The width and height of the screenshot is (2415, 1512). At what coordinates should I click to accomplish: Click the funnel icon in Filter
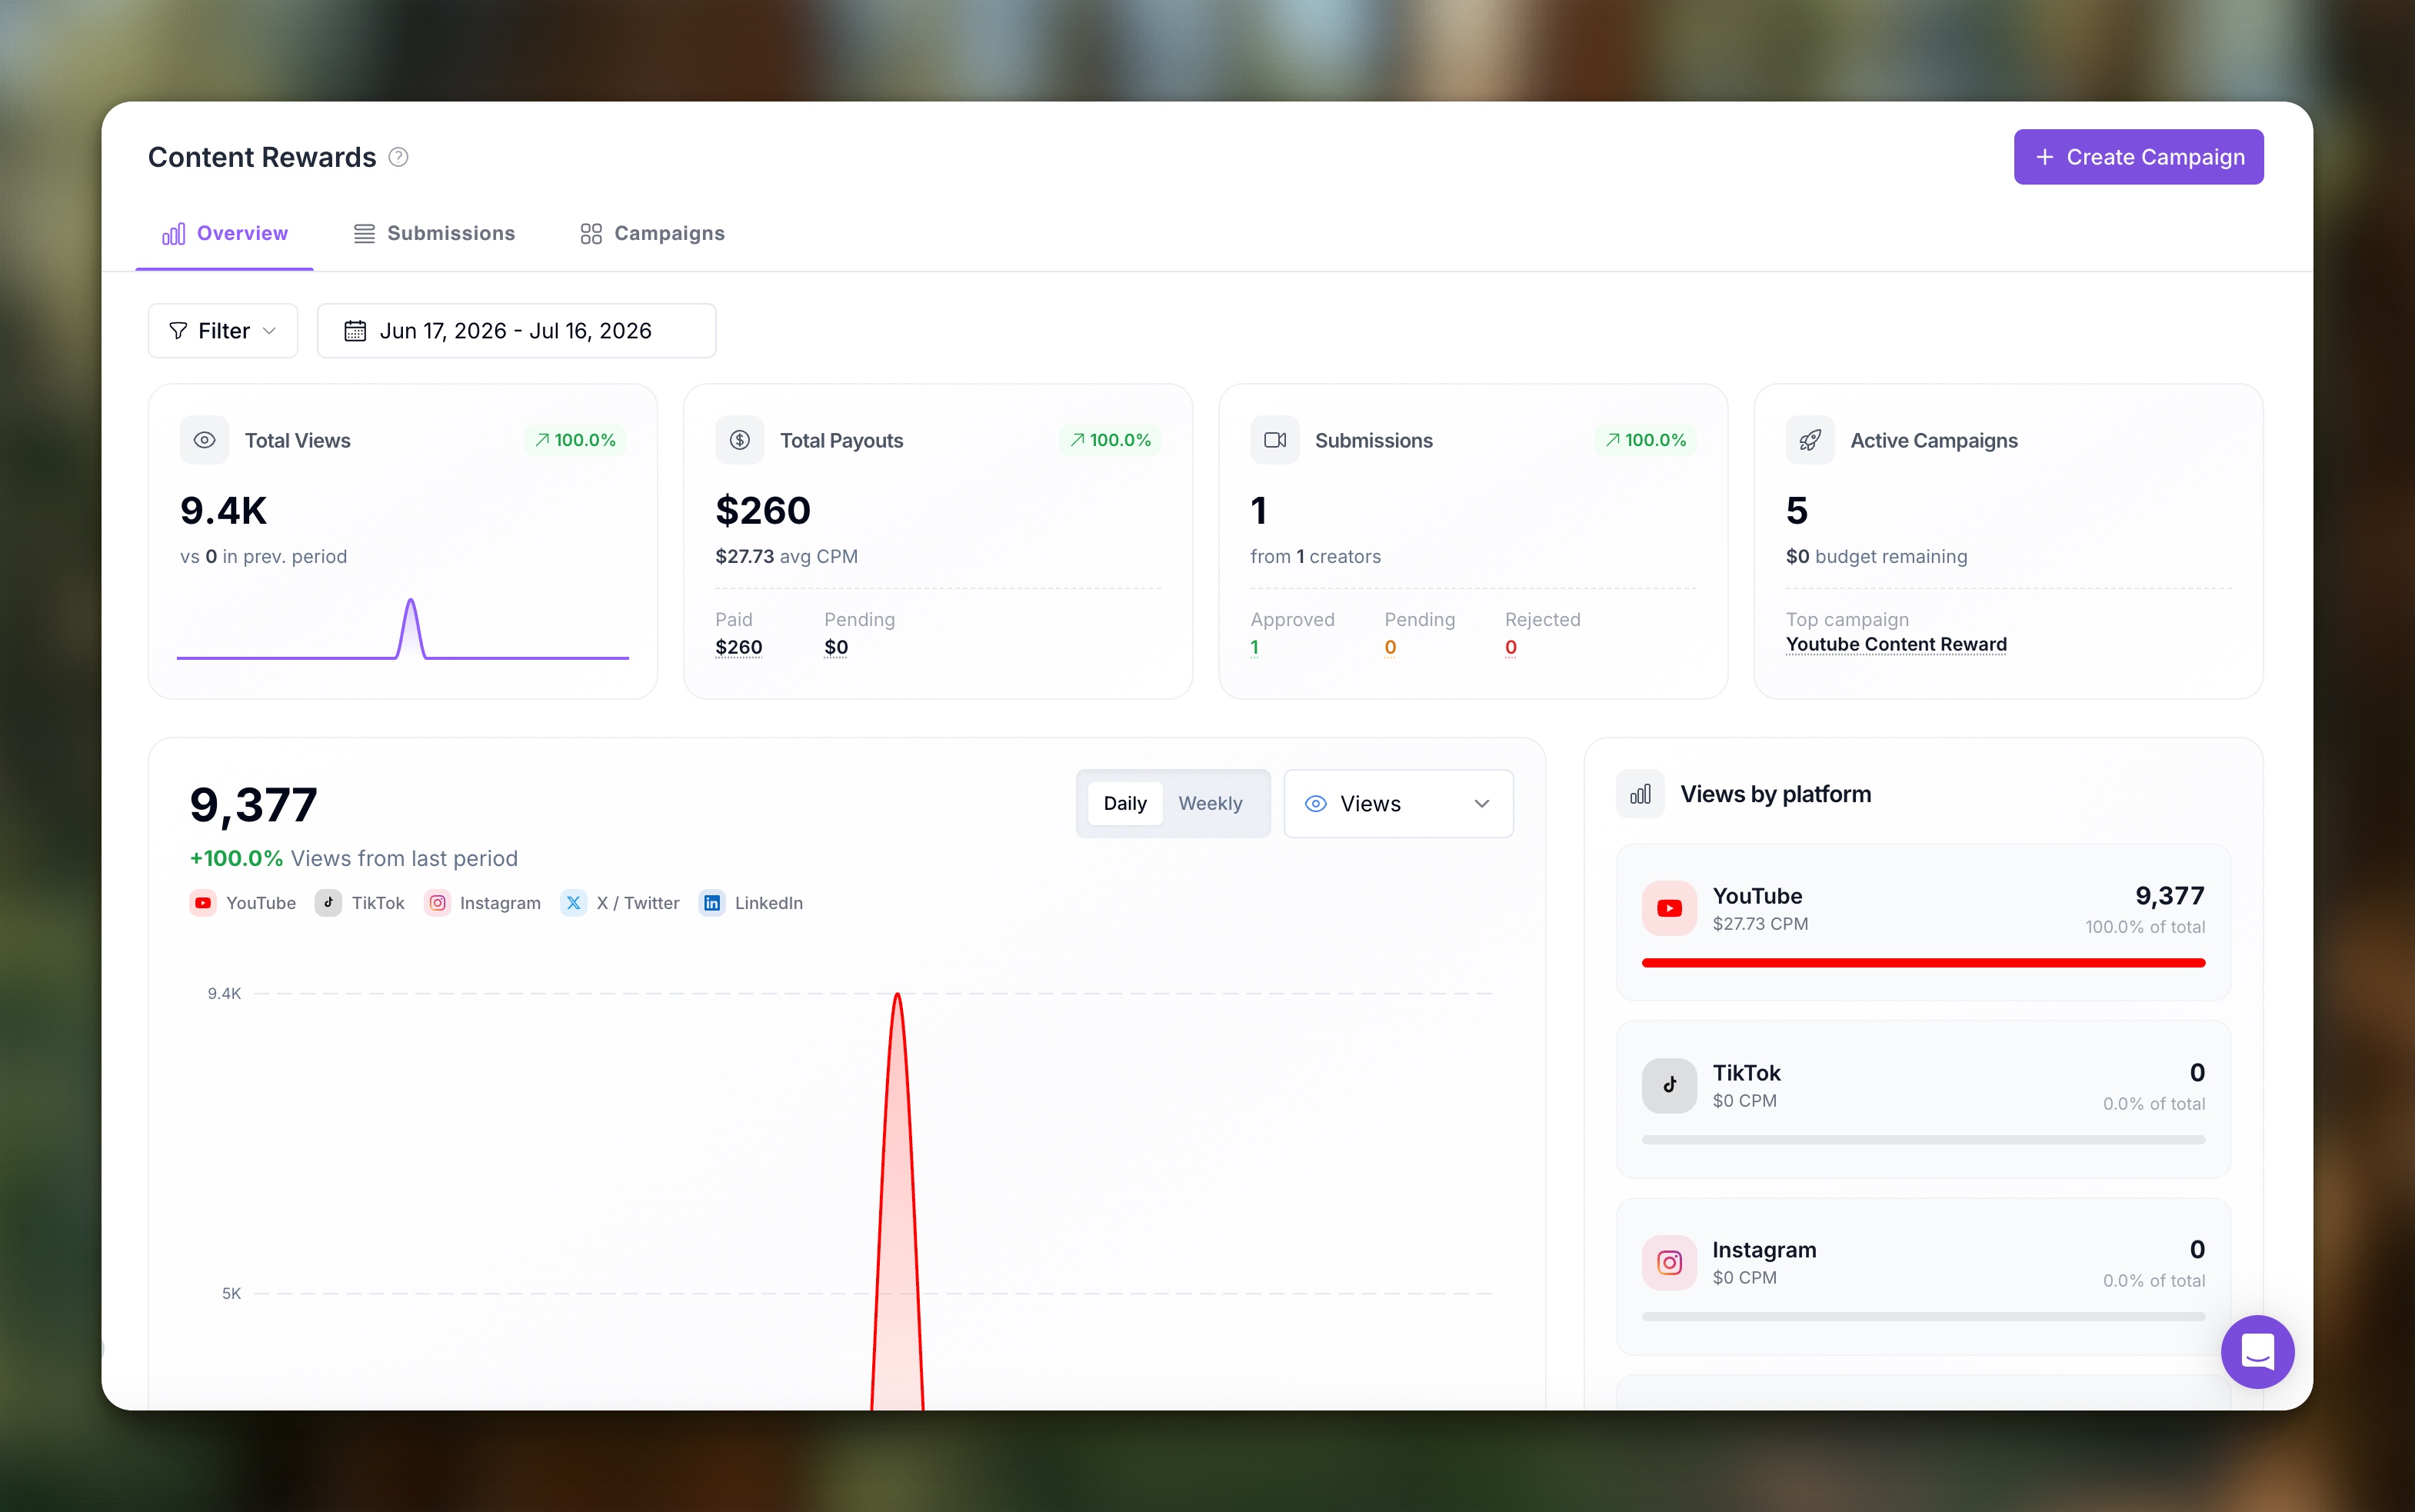point(178,330)
